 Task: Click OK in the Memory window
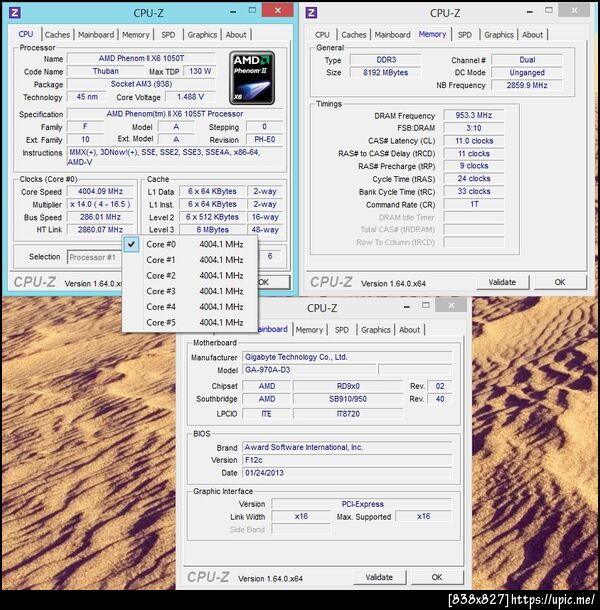(x=560, y=282)
